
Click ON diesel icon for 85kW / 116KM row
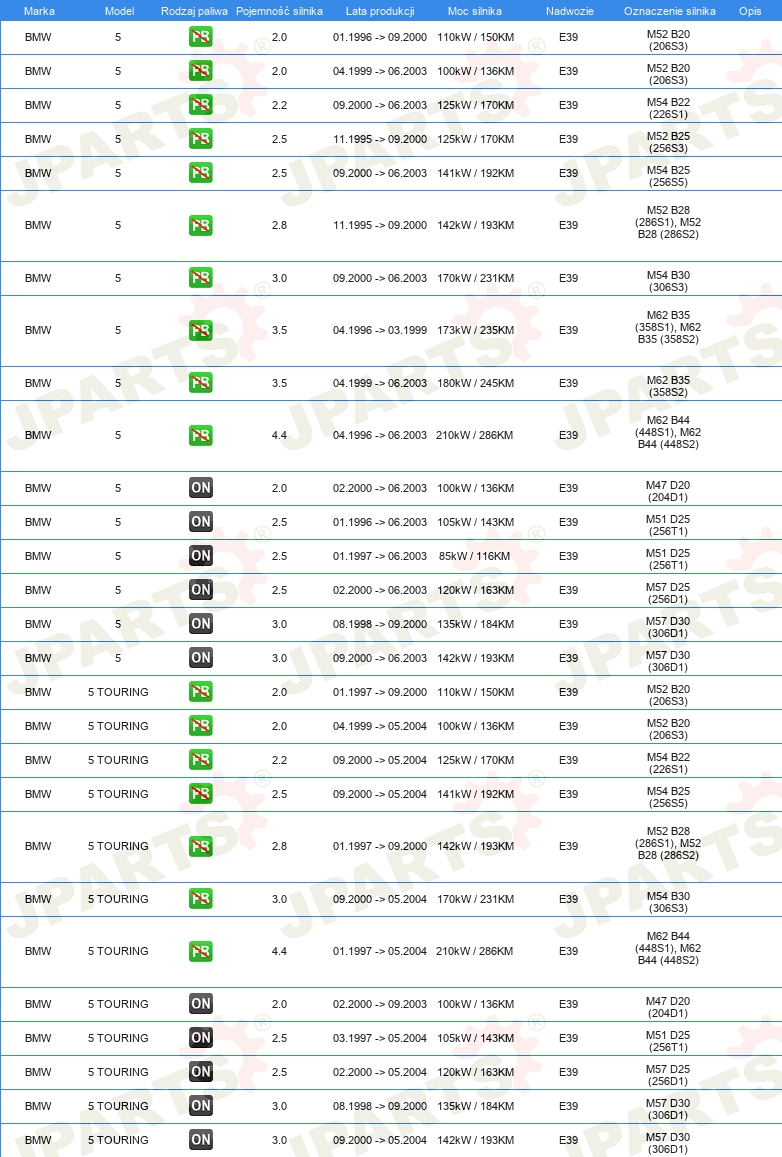coord(201,556)
